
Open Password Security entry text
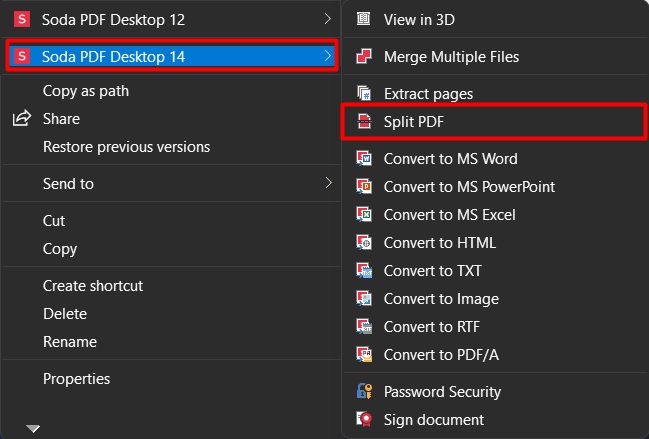click(x=442, y=392)
